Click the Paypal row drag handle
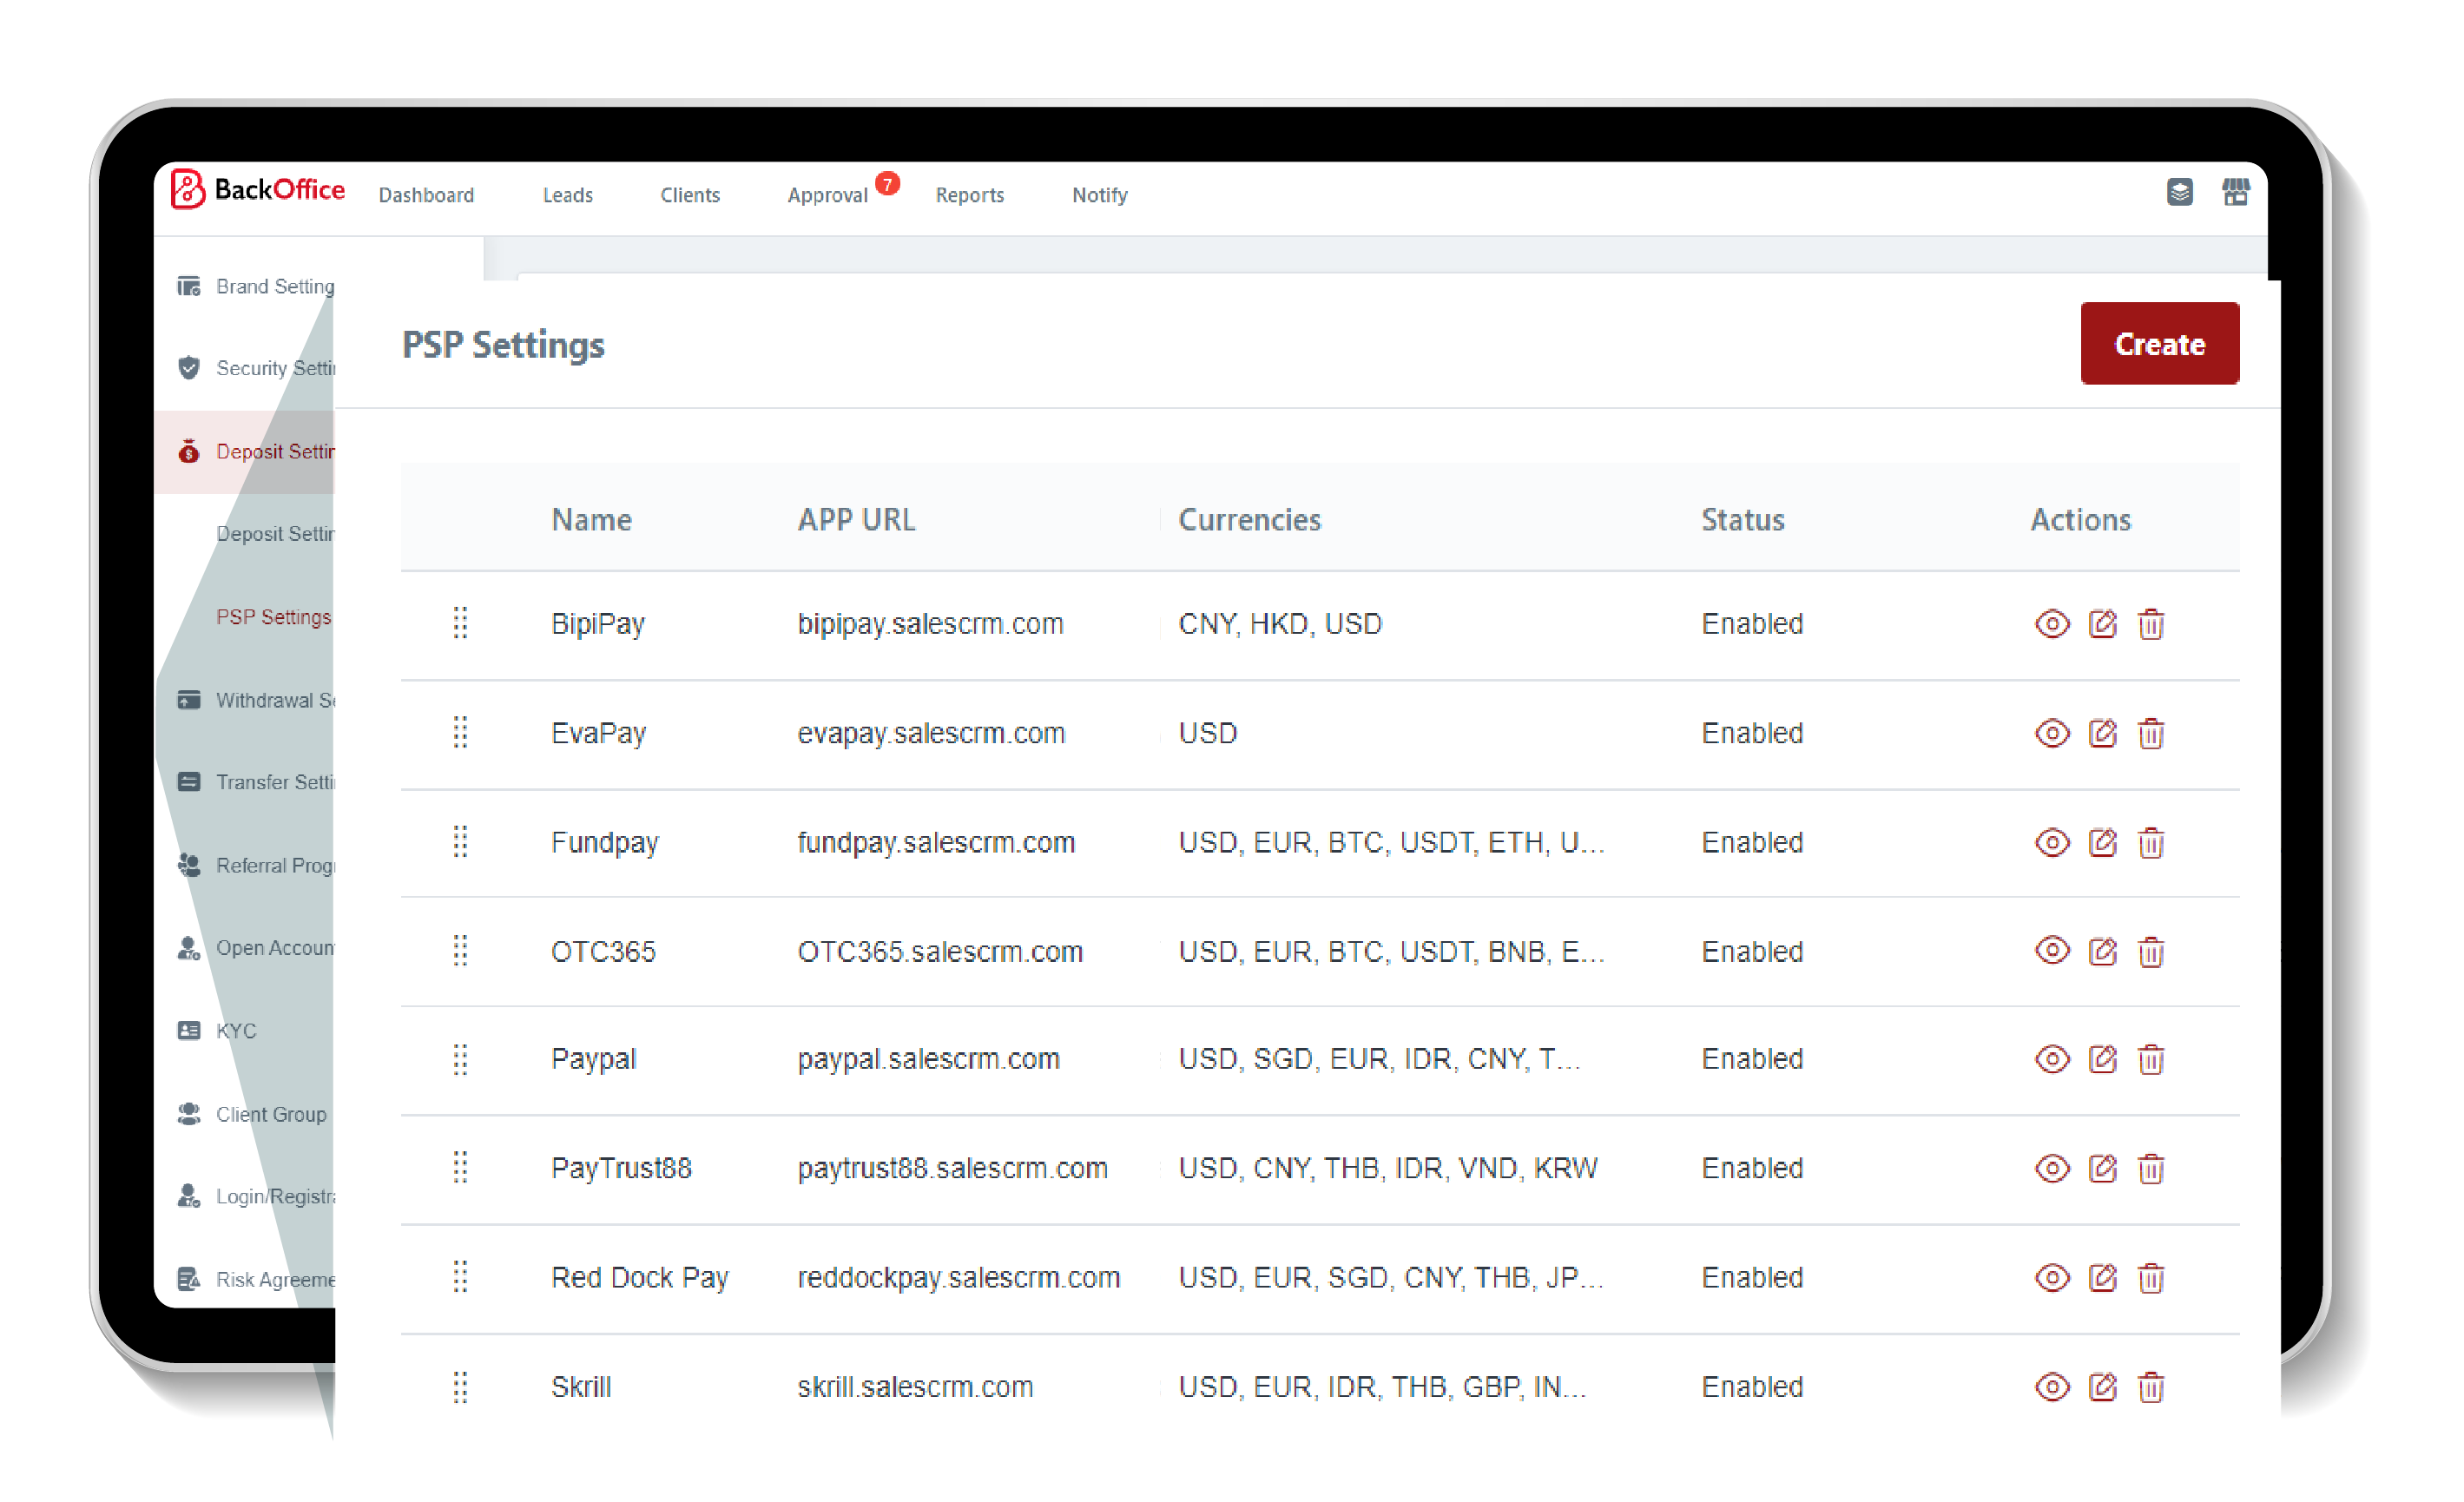This screenshot has height=1502, width=2464. pos(460,1058)
